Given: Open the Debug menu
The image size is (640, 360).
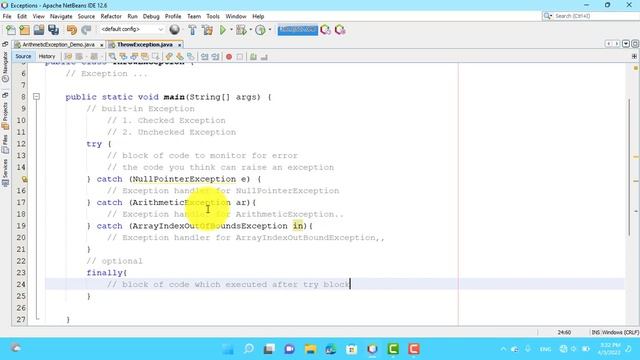Looking at the screenshot, I should click(151, 16).
